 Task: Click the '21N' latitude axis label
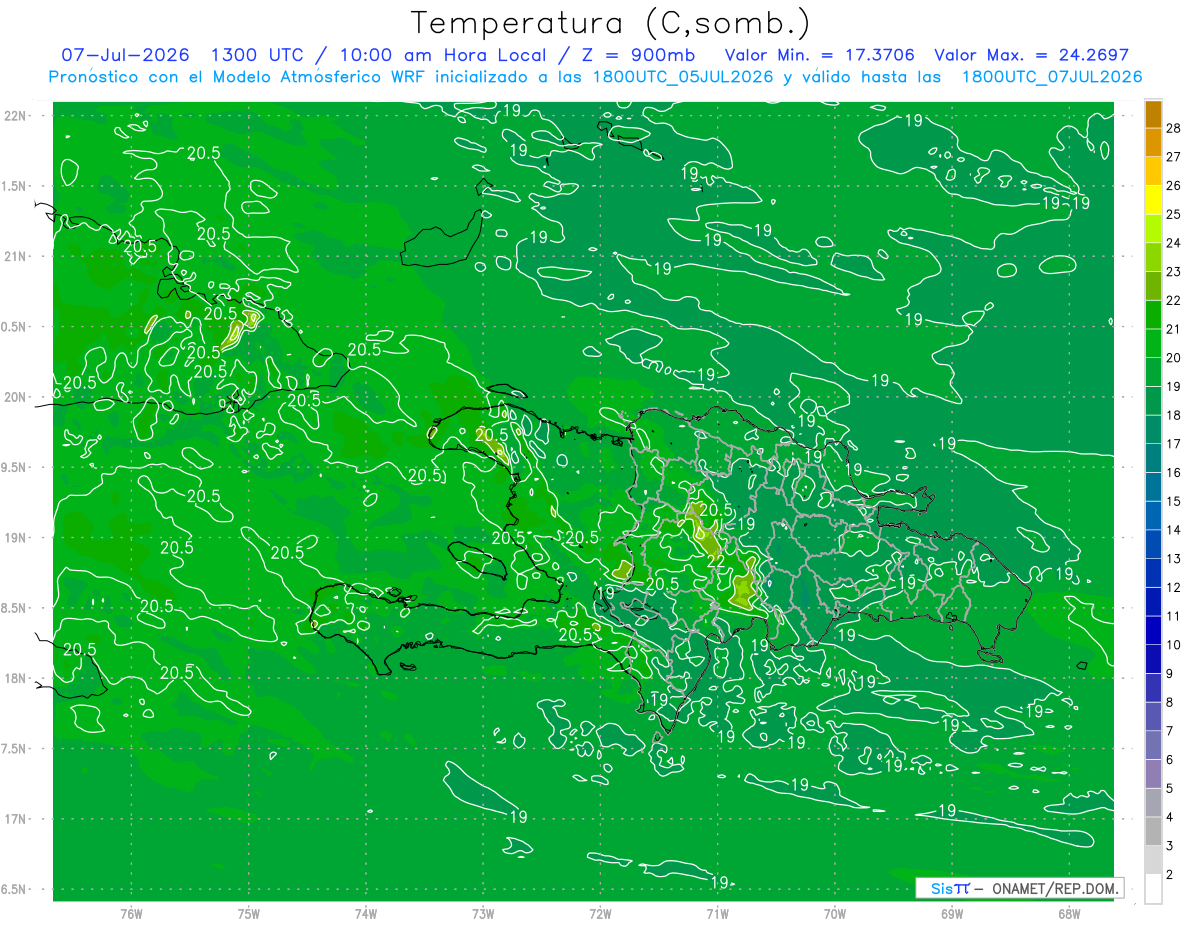click(x=15, y=257)
